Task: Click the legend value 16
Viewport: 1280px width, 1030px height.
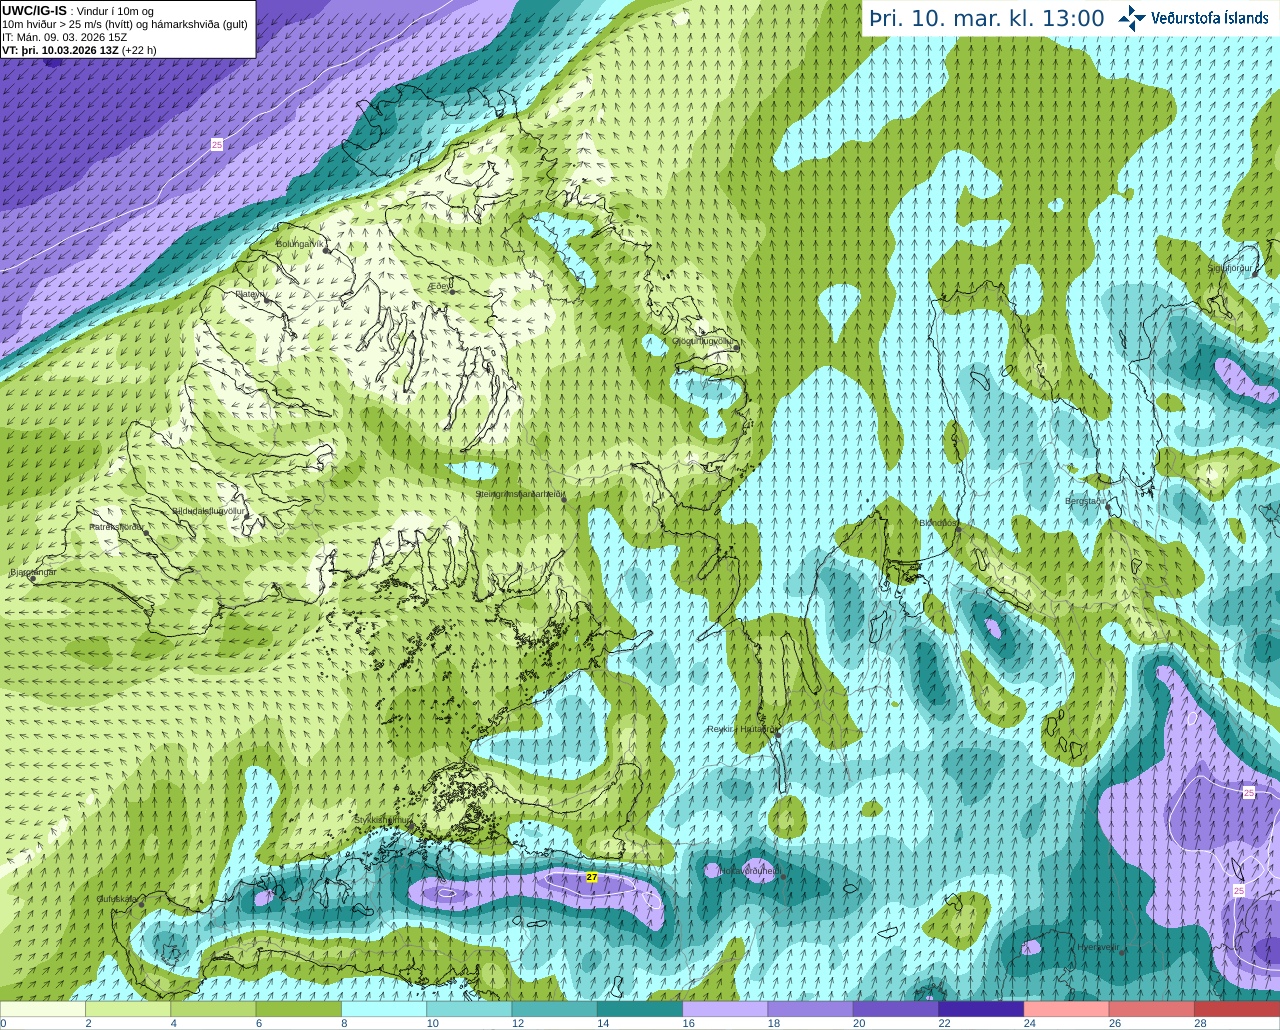Action: (x=688, y=1023)
